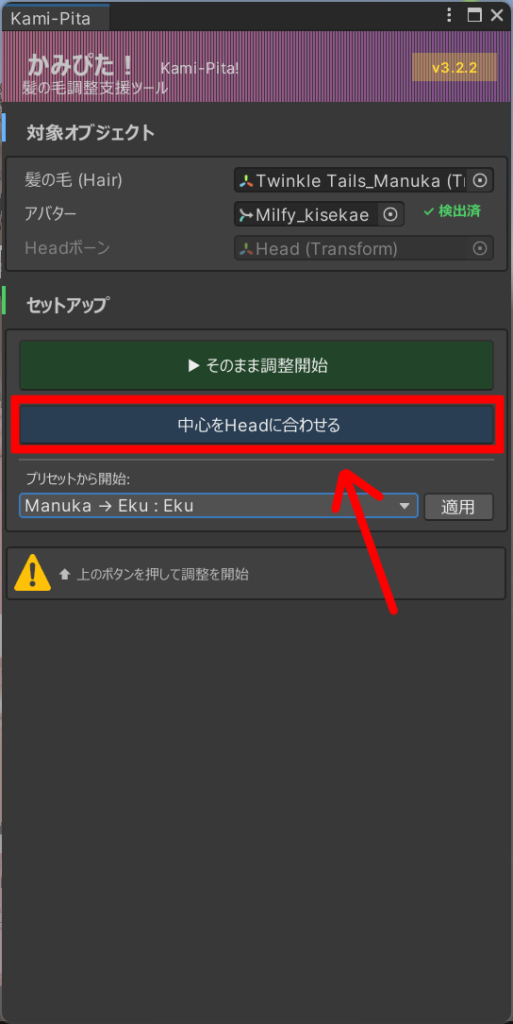Click the transform icon beside Head (Transform)
This screenshot has height=1024, width=513.
click(245, 249)
